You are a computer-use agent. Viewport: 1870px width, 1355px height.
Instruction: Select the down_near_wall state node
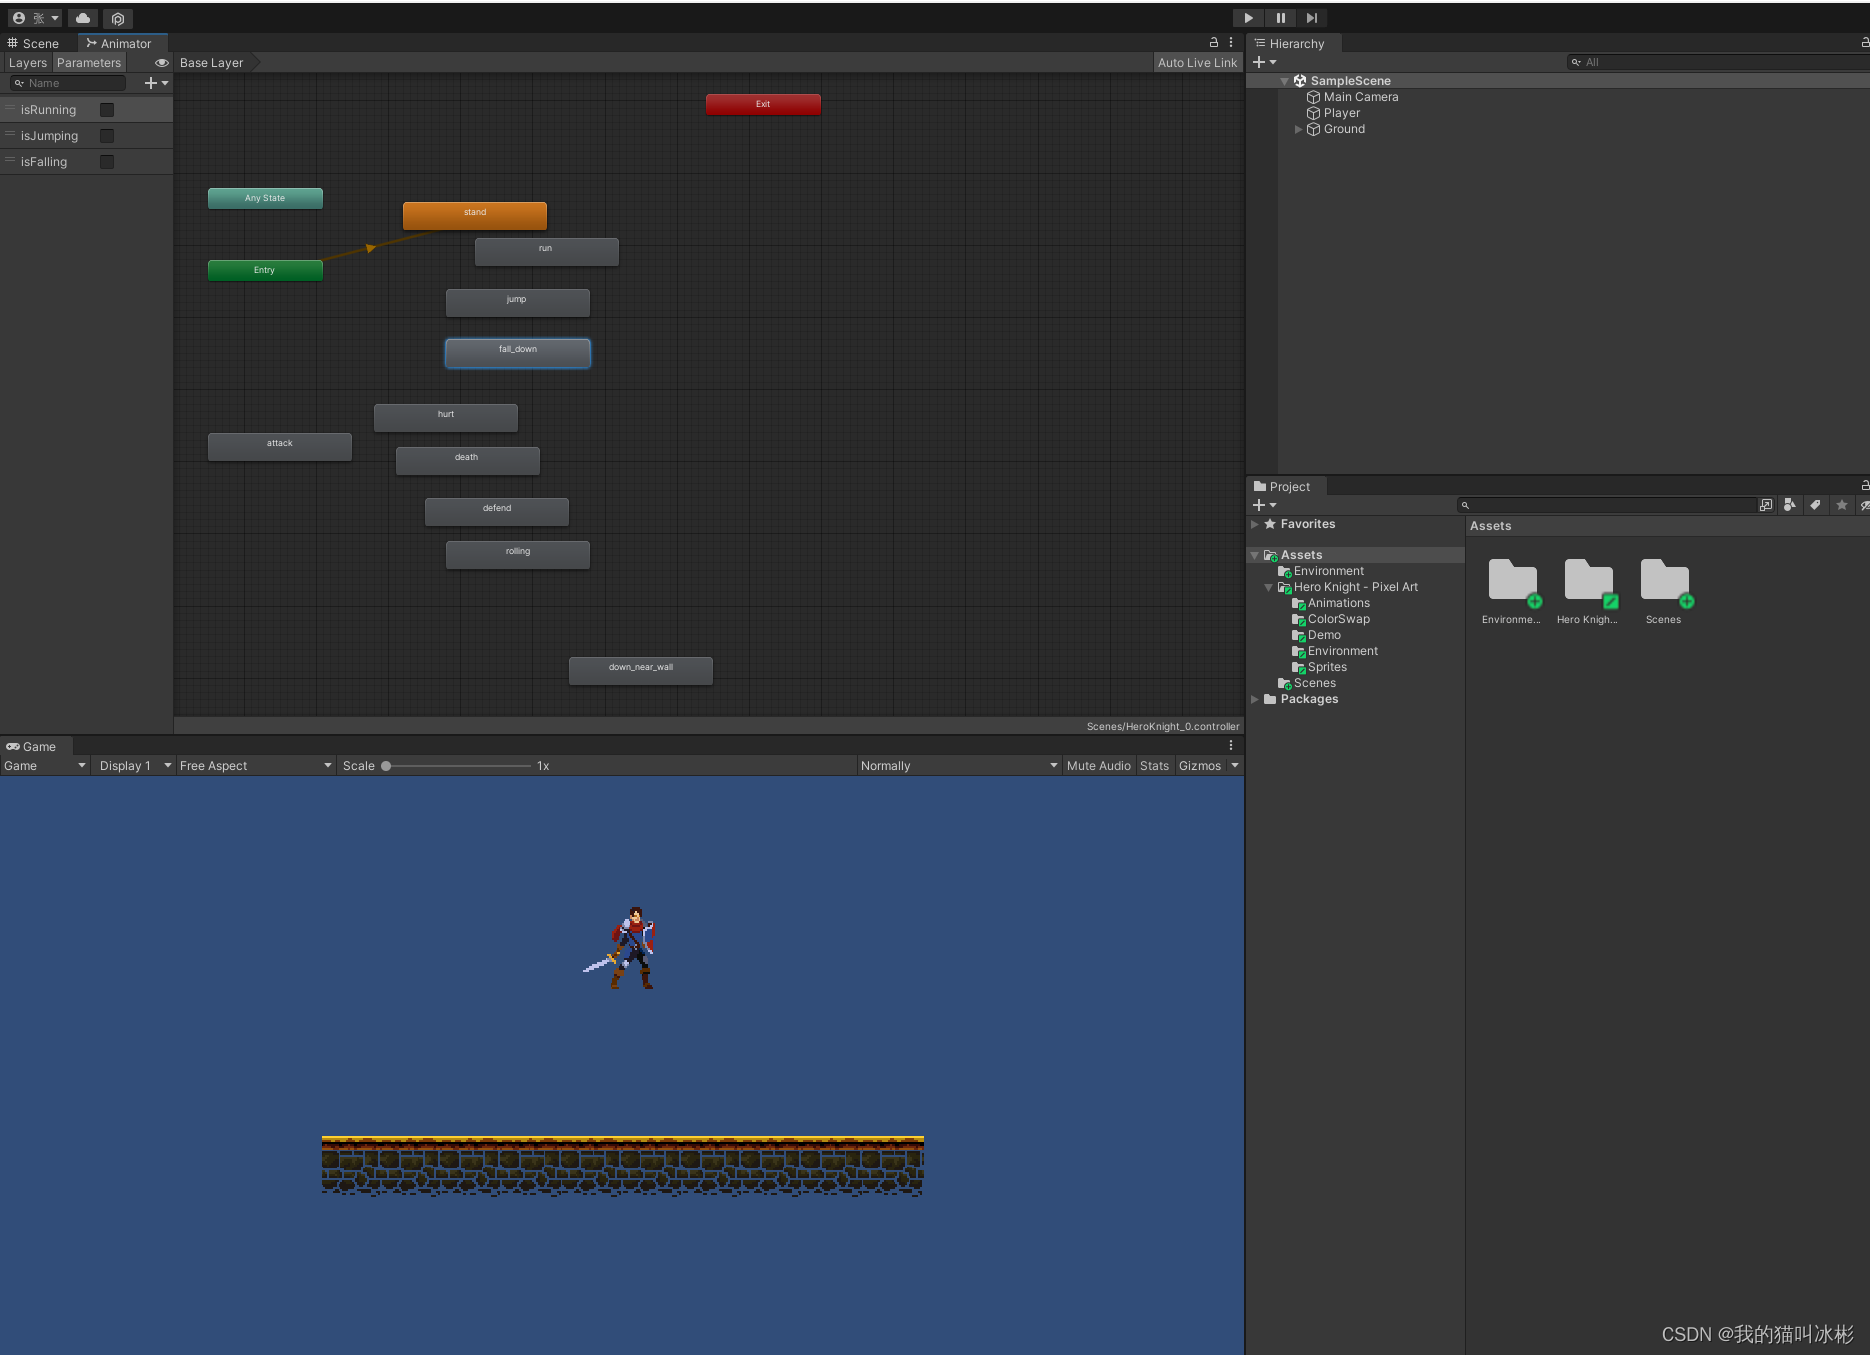[x=641, y=671]
